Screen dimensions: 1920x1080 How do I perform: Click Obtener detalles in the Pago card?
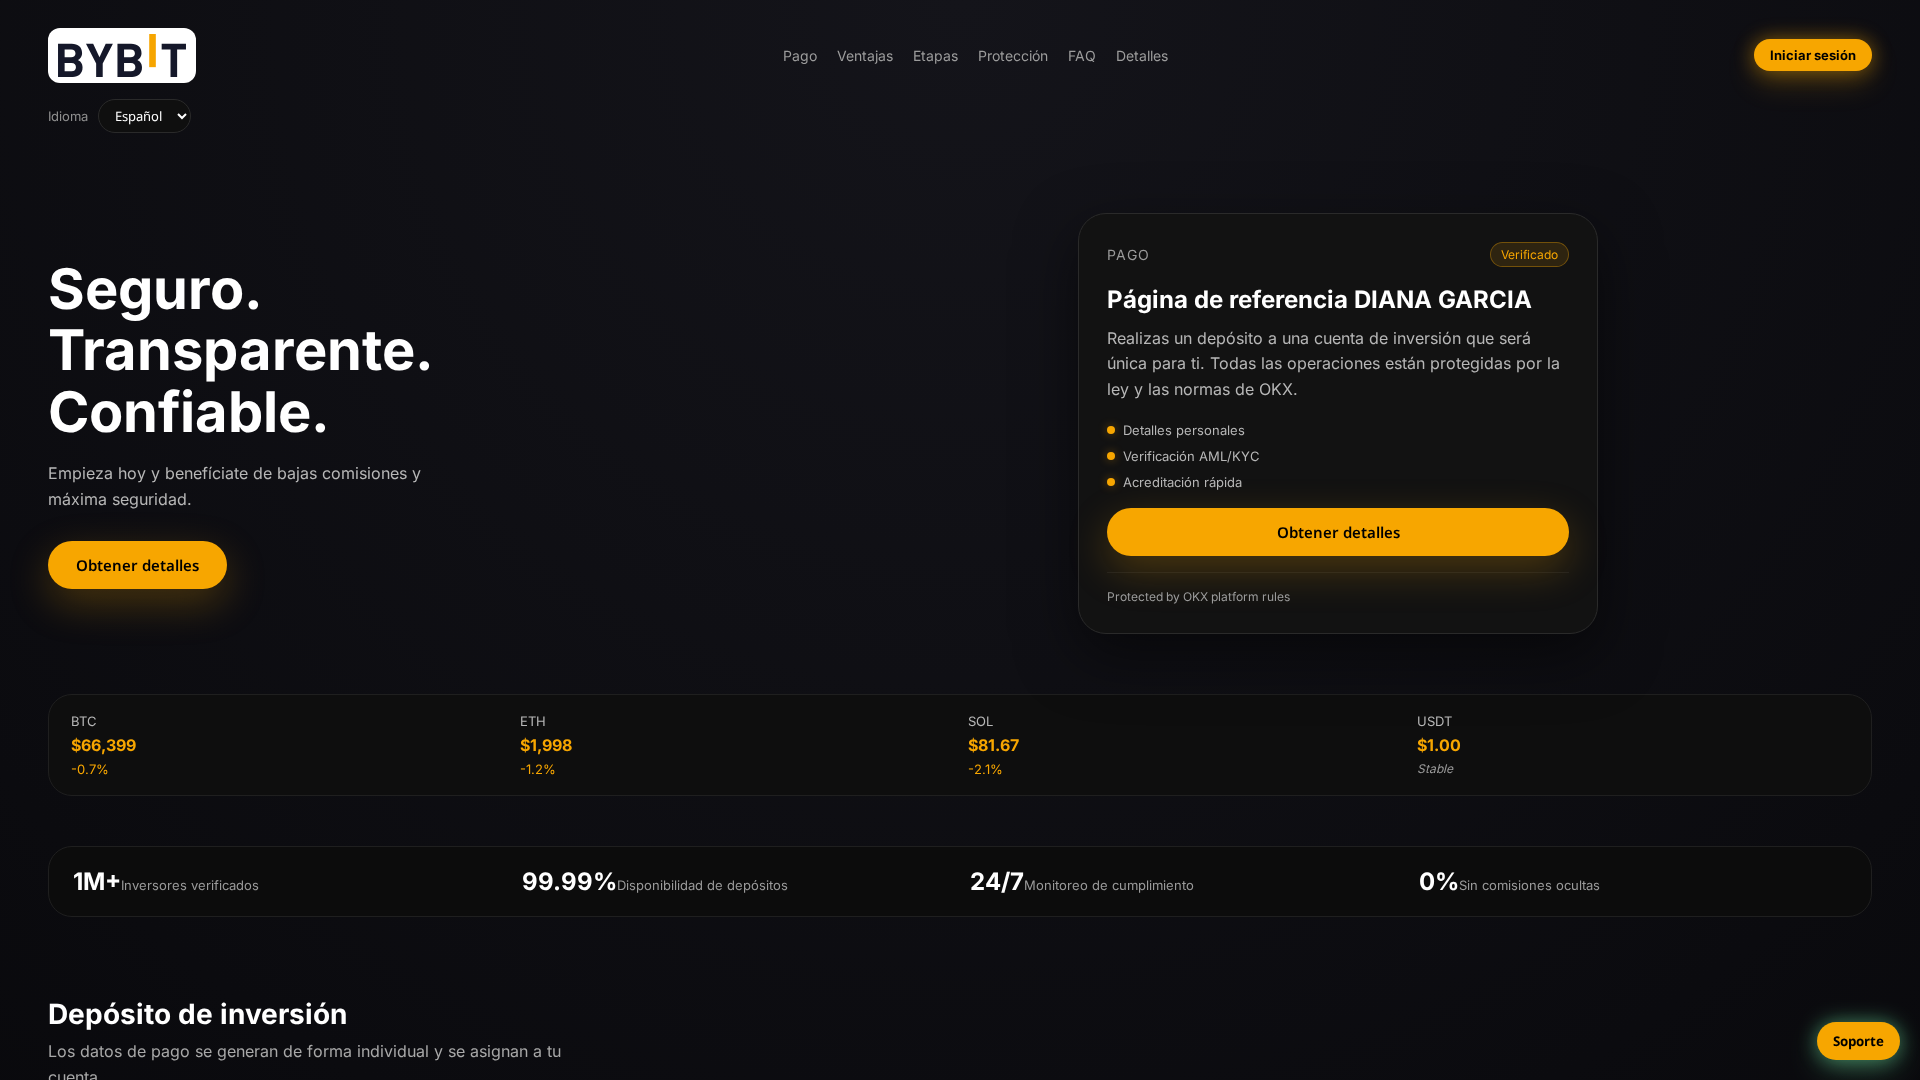[x=1338, y=532]
